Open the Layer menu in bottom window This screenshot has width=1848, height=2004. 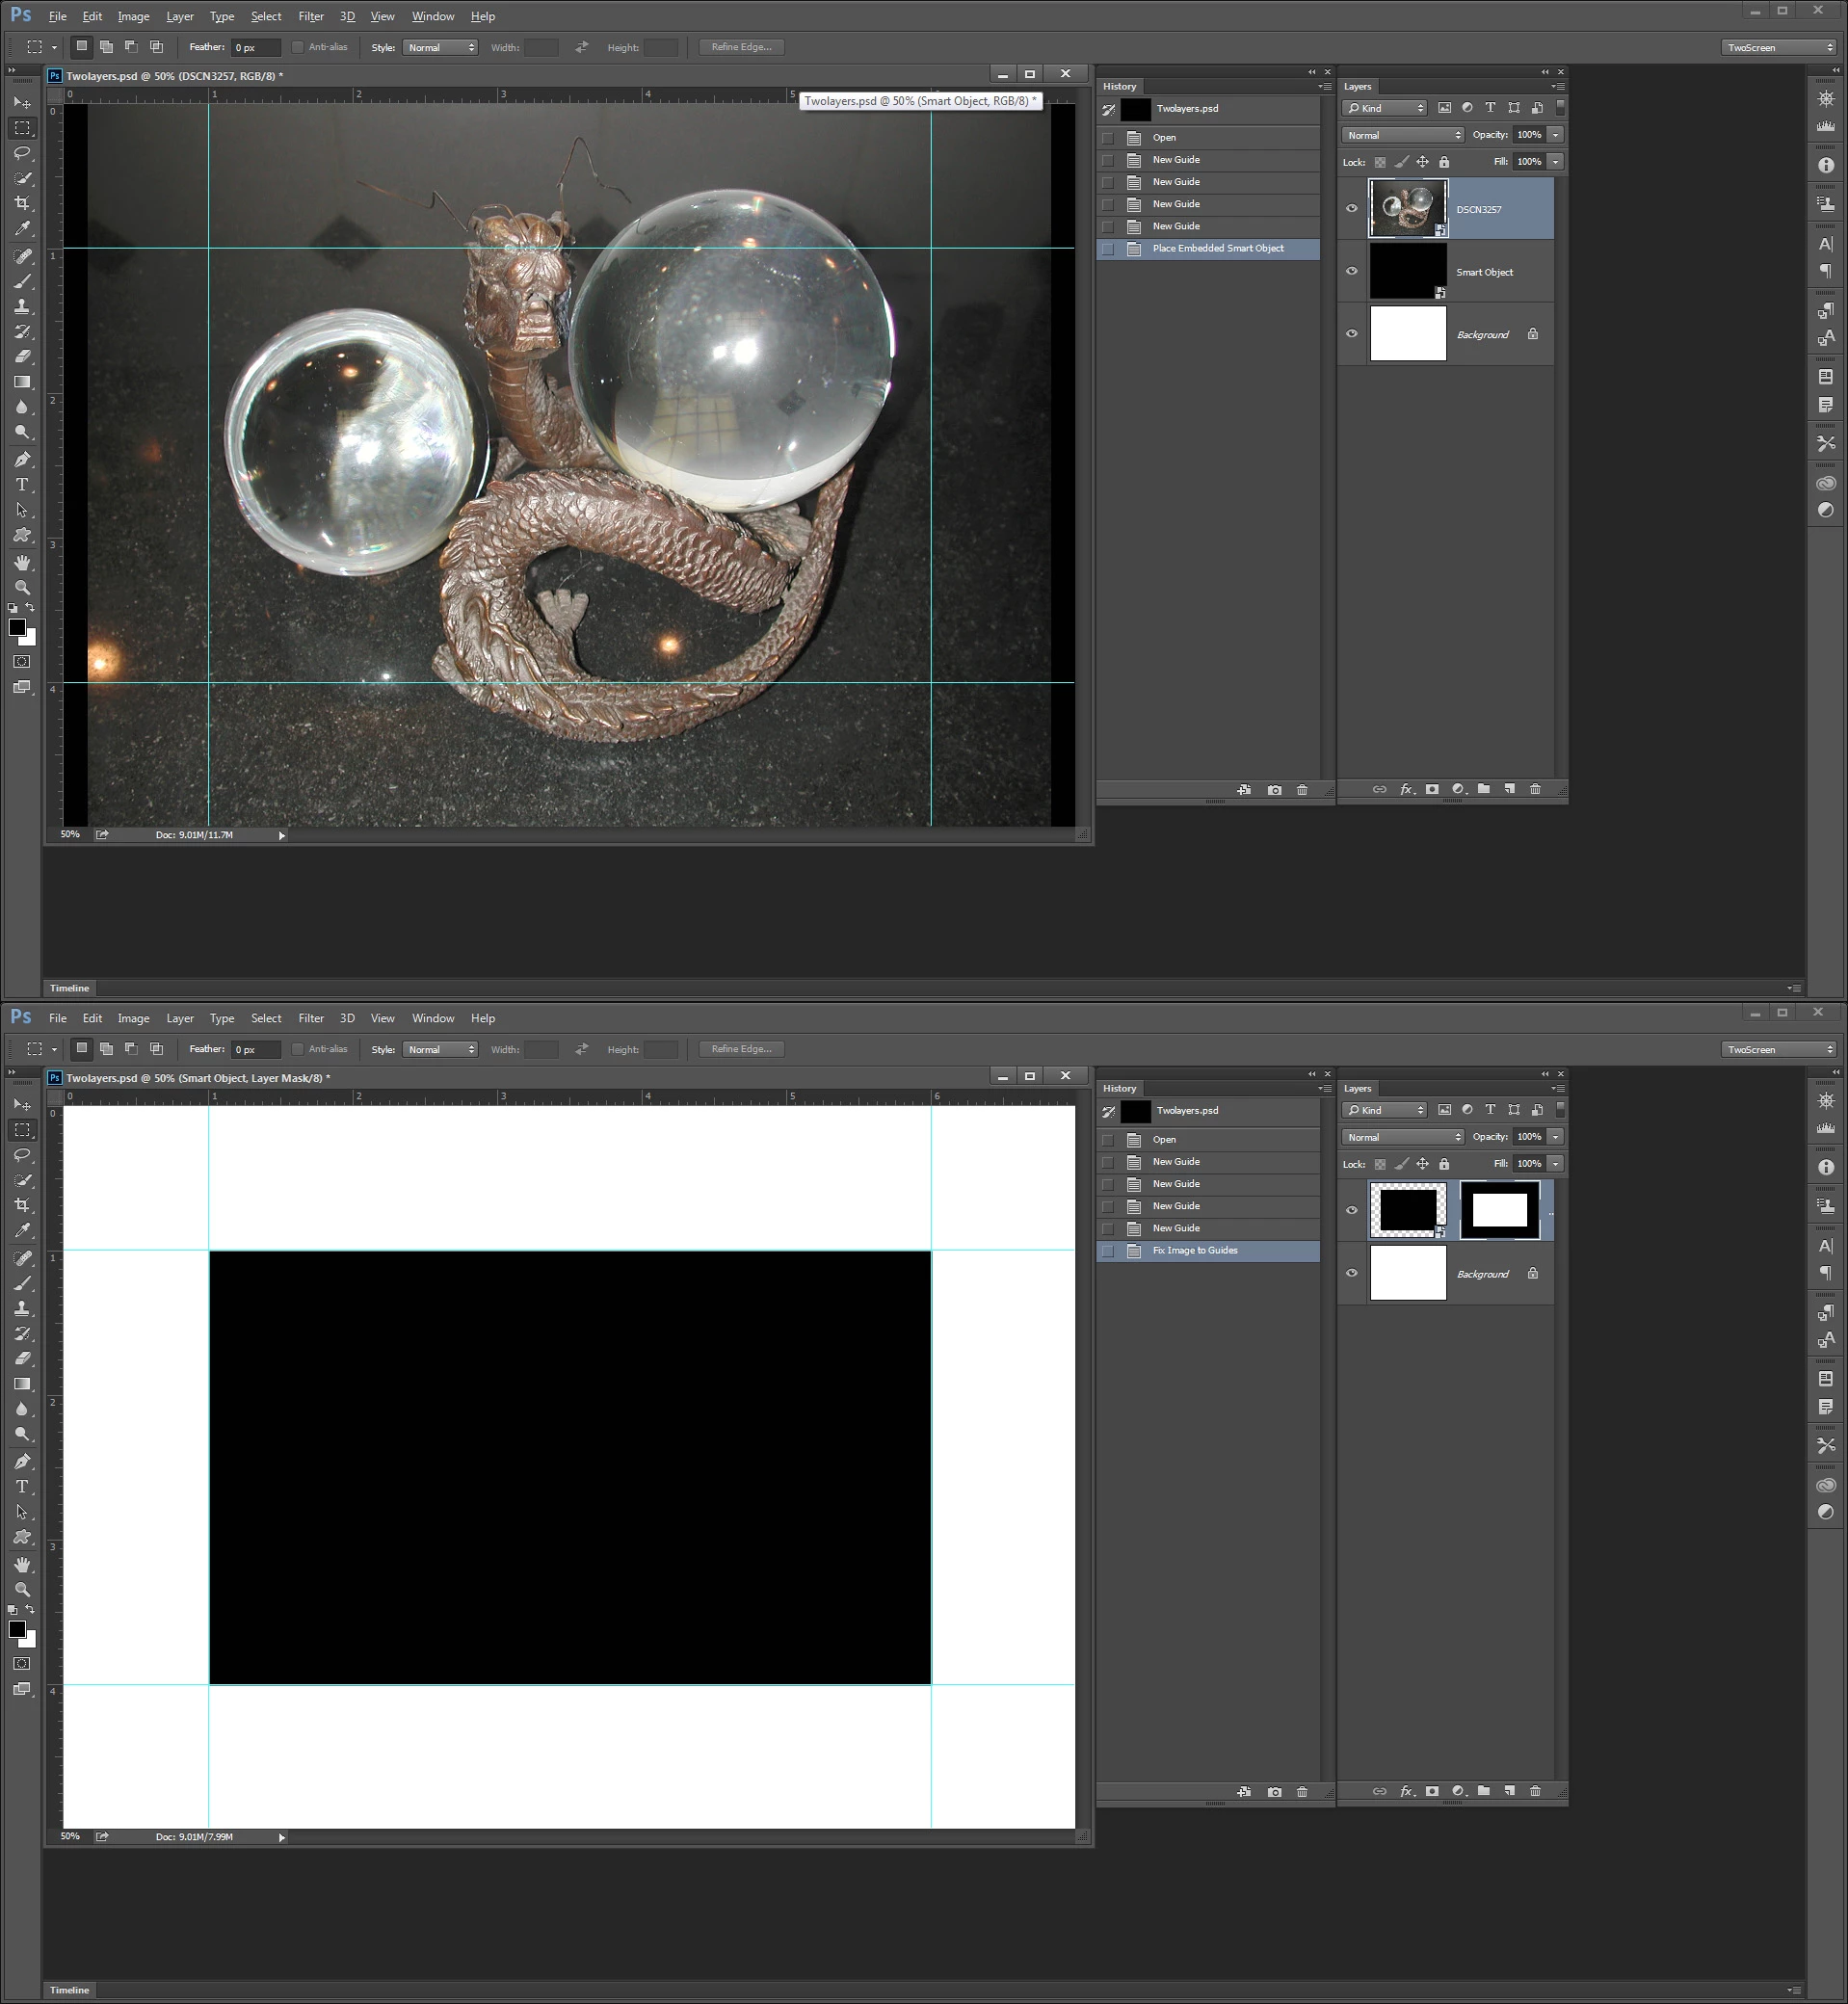(x=180, y=1018)
